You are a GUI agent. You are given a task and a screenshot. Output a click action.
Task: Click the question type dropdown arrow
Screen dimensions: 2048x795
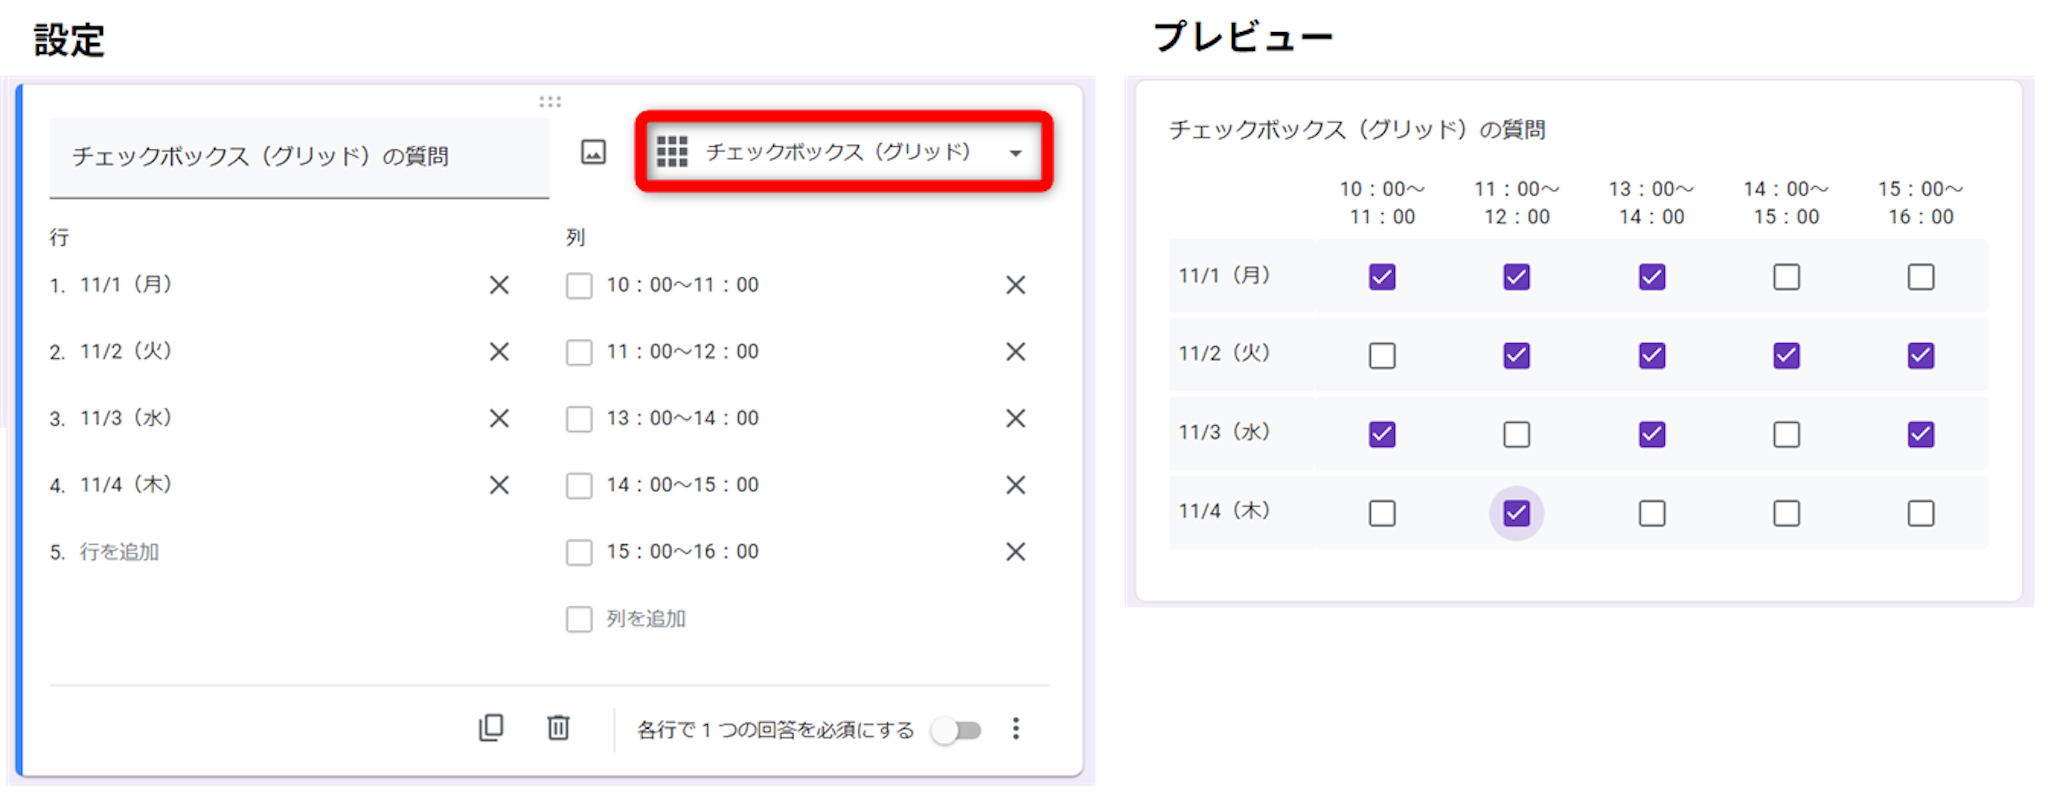click(1015, 153)
